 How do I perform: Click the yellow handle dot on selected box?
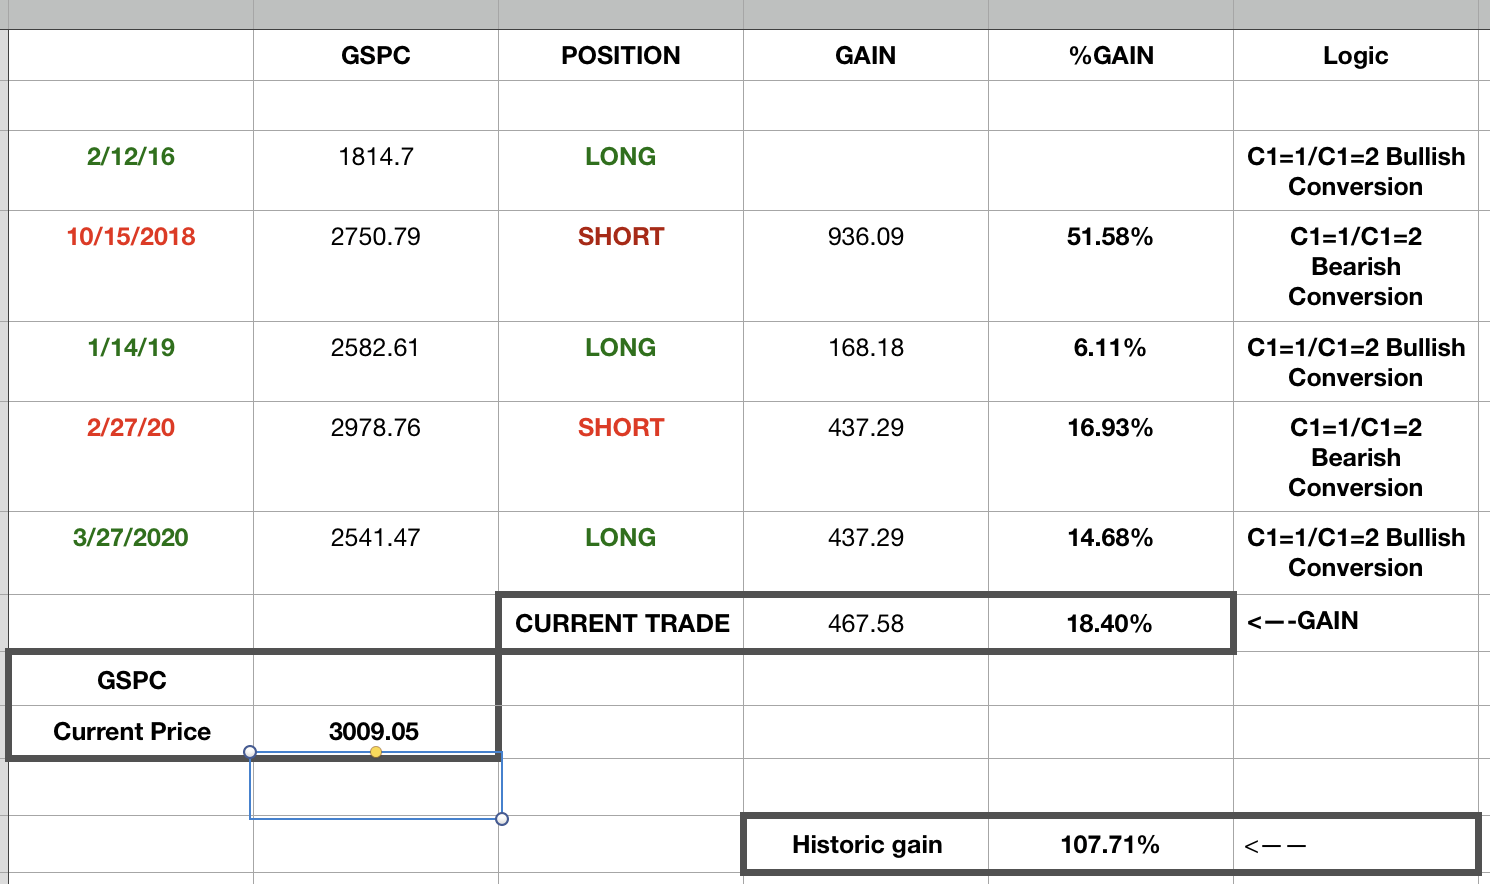click(x=376, y=752)
